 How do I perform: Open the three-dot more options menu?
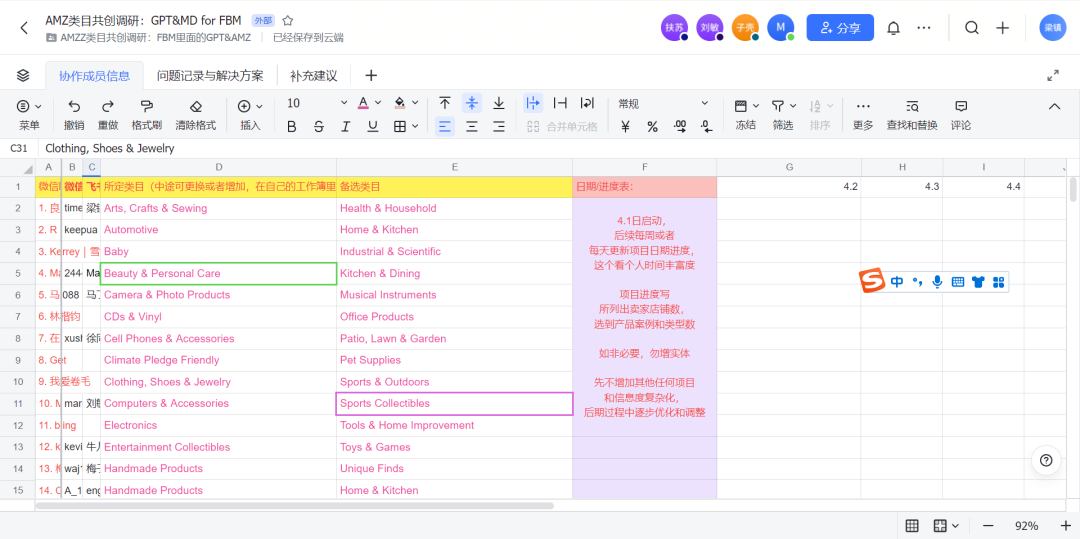(924, 28)
